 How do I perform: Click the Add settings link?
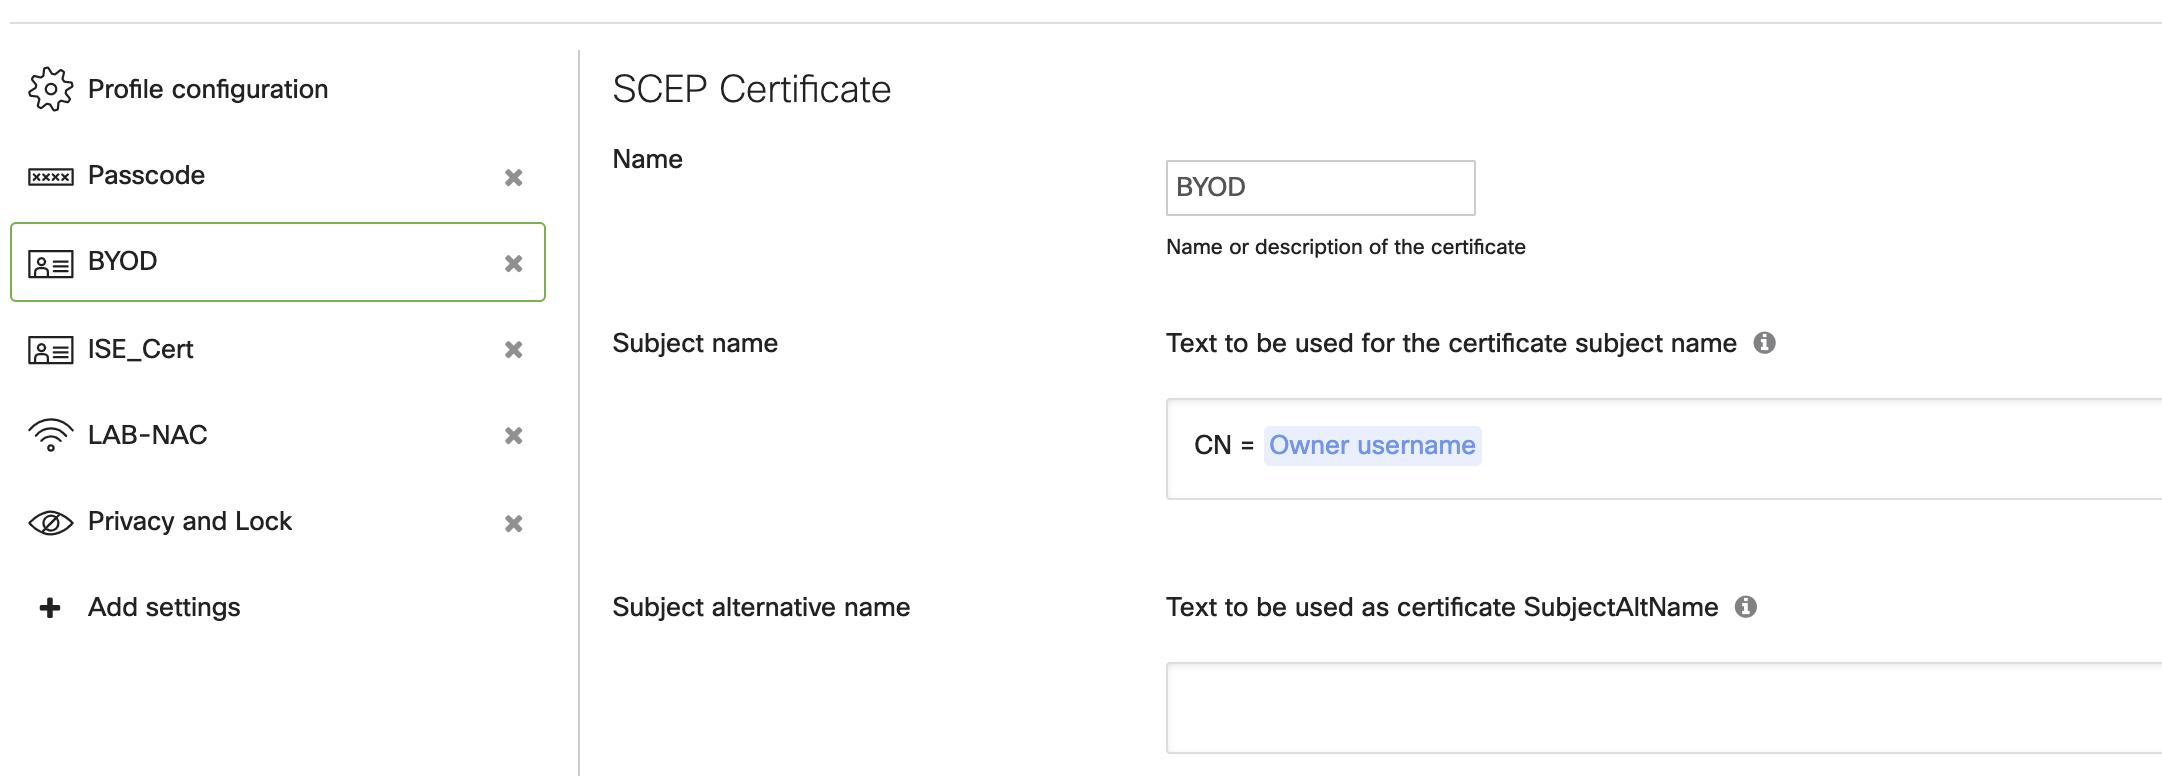164,607
